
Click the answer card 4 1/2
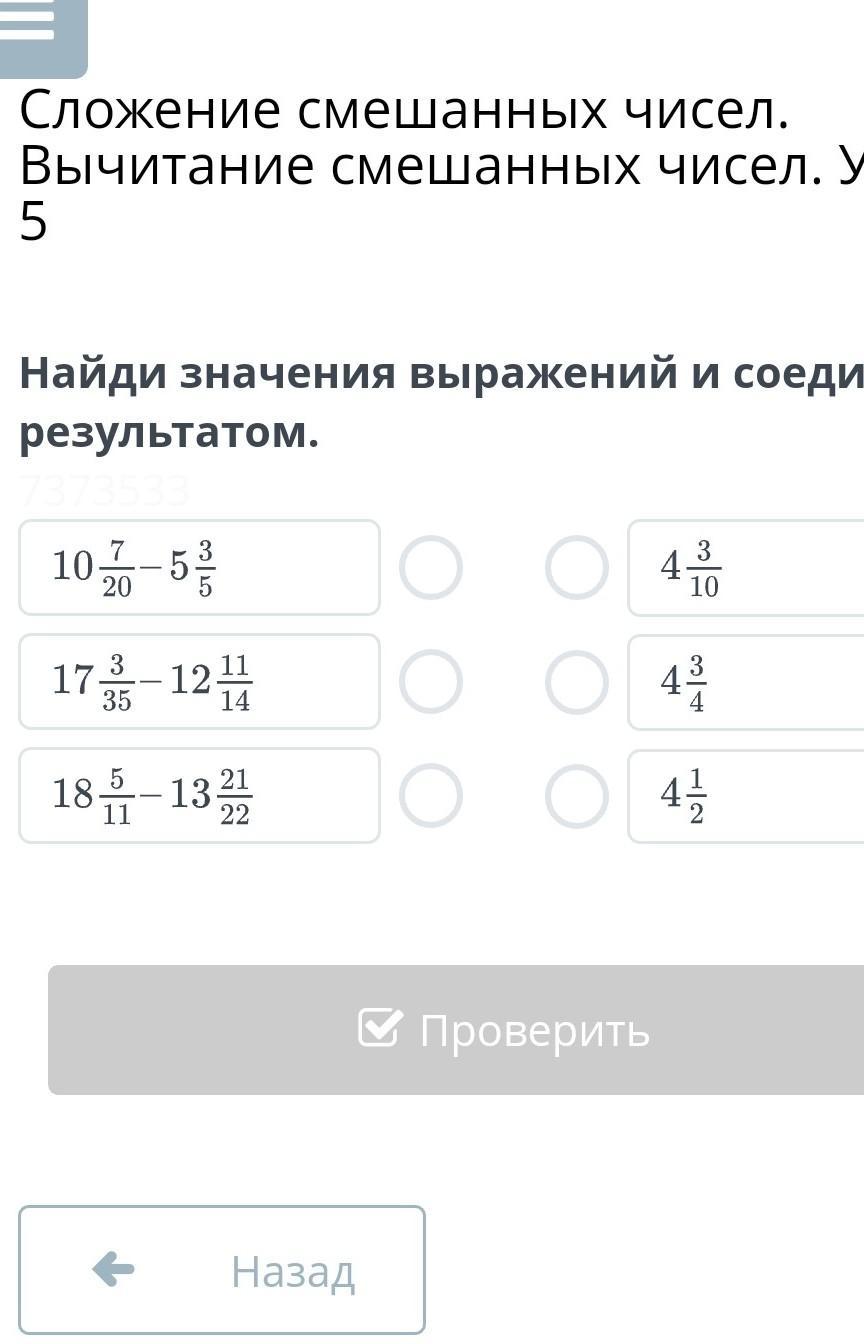[745, 795]
